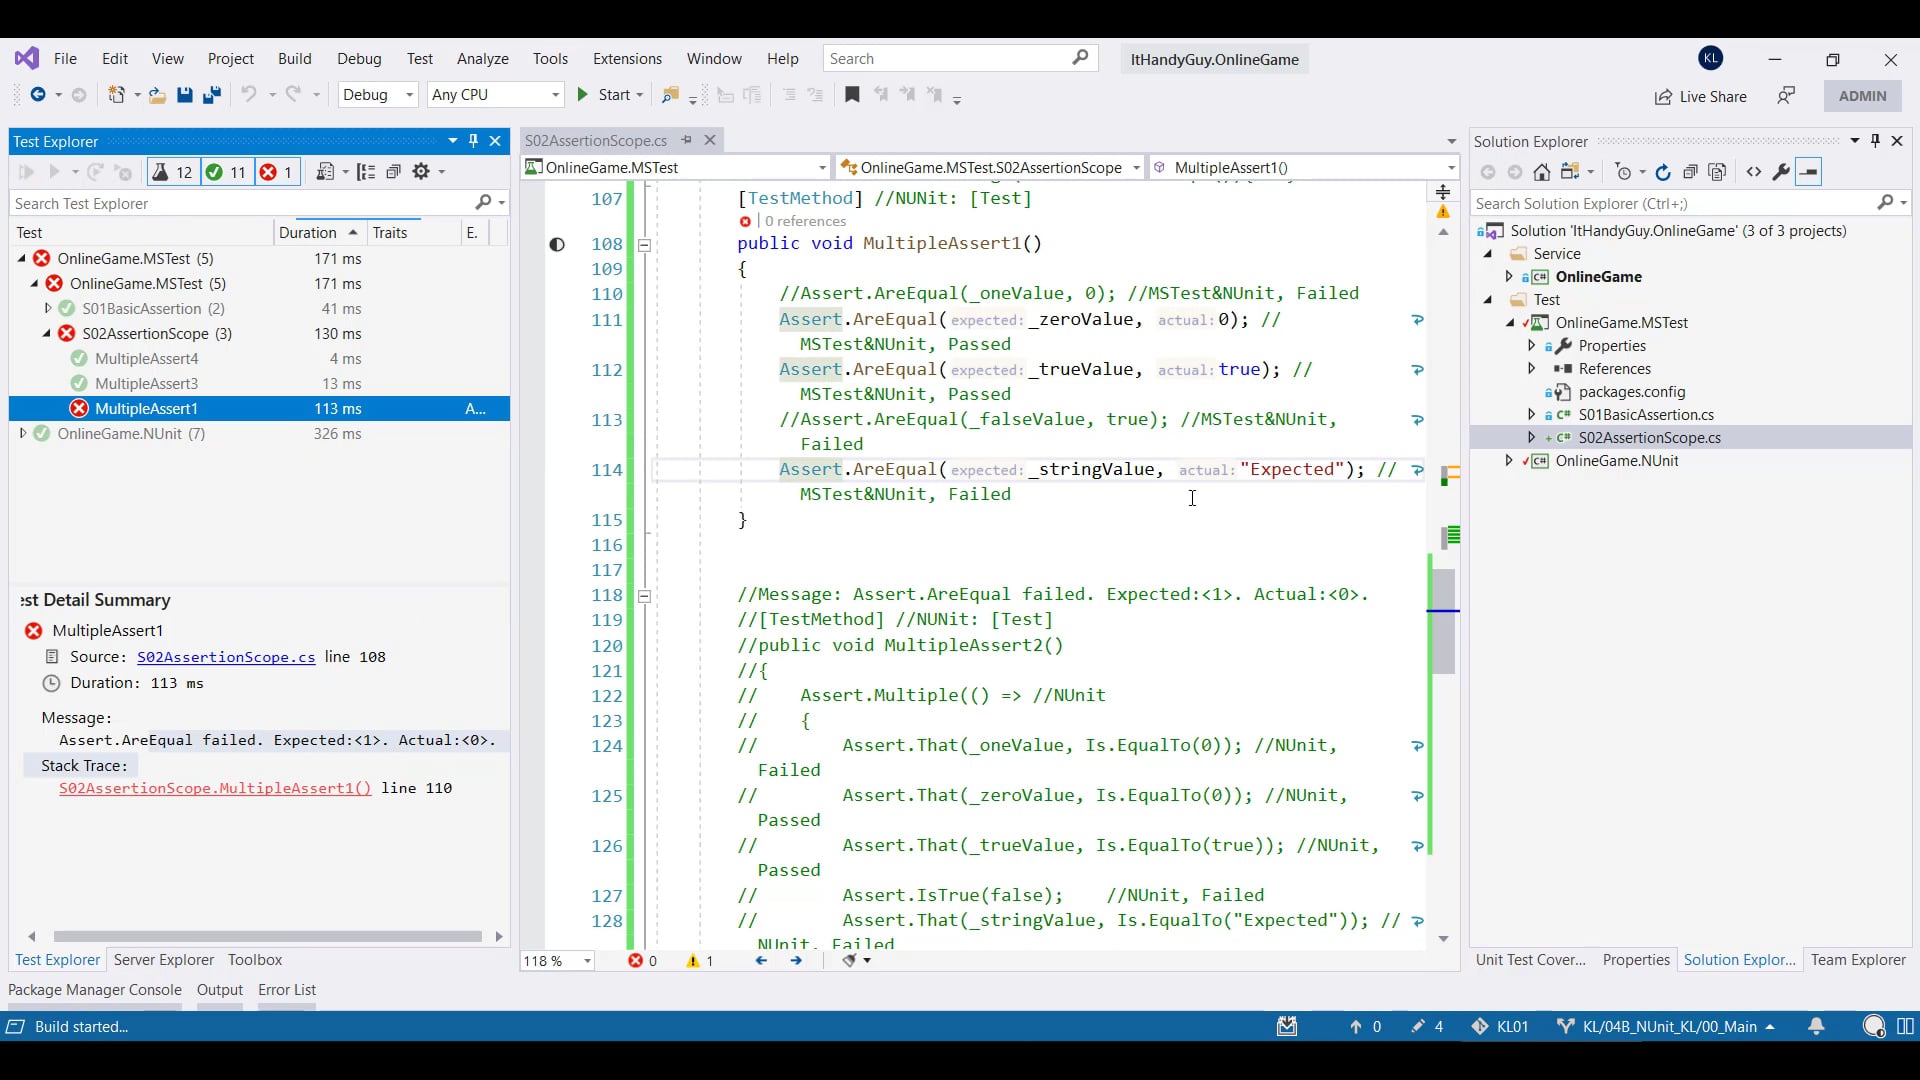Toggle passed tests filter showing 11
The height and width of the screenshot is (1080, 1920).
pos(226,172)
